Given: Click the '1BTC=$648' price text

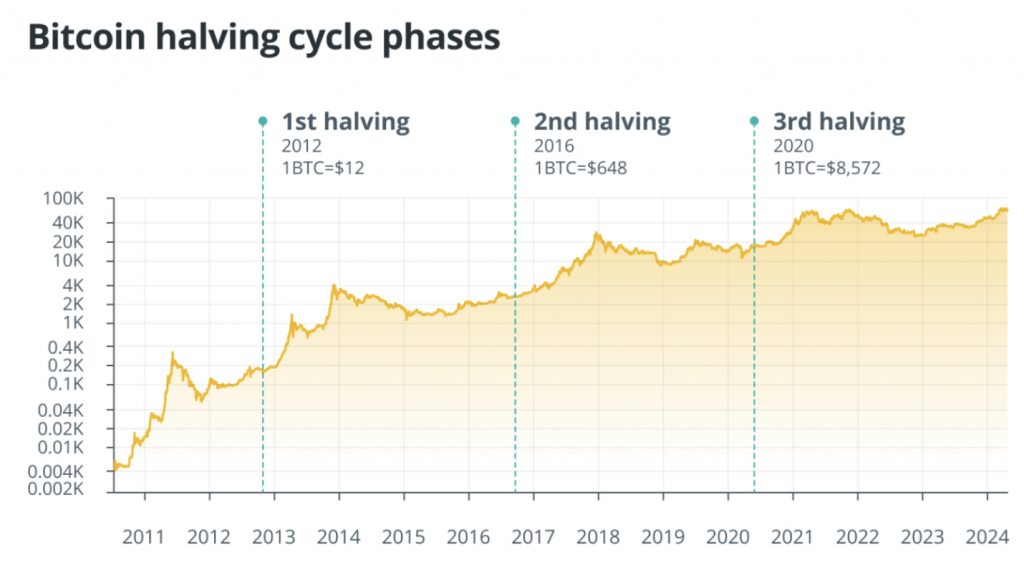Looking at the screenshot, I should [x=581, y=168].
